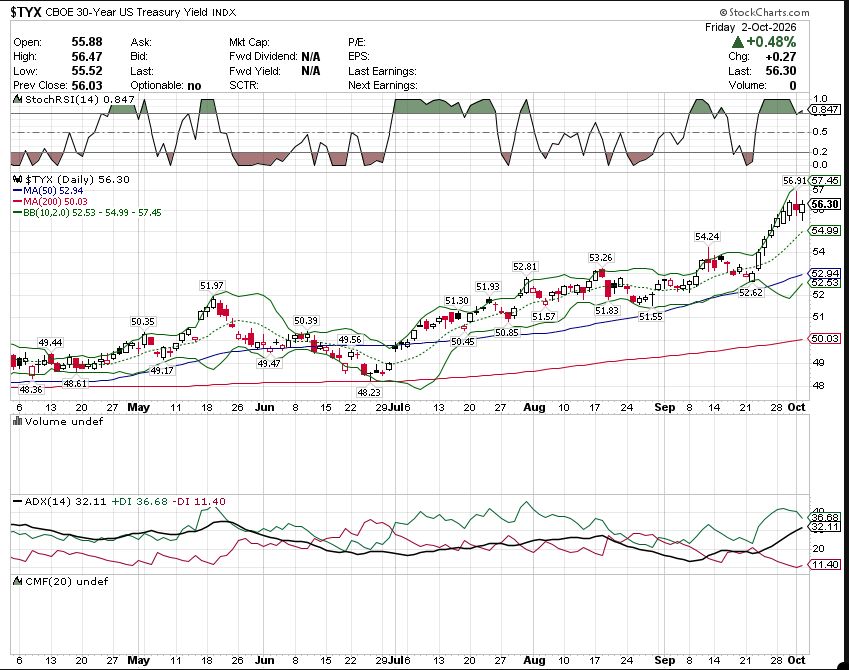Click the icon beside CMF(20) undef
The width and height of the screenshot is (849, 670).
pos(18,581)
